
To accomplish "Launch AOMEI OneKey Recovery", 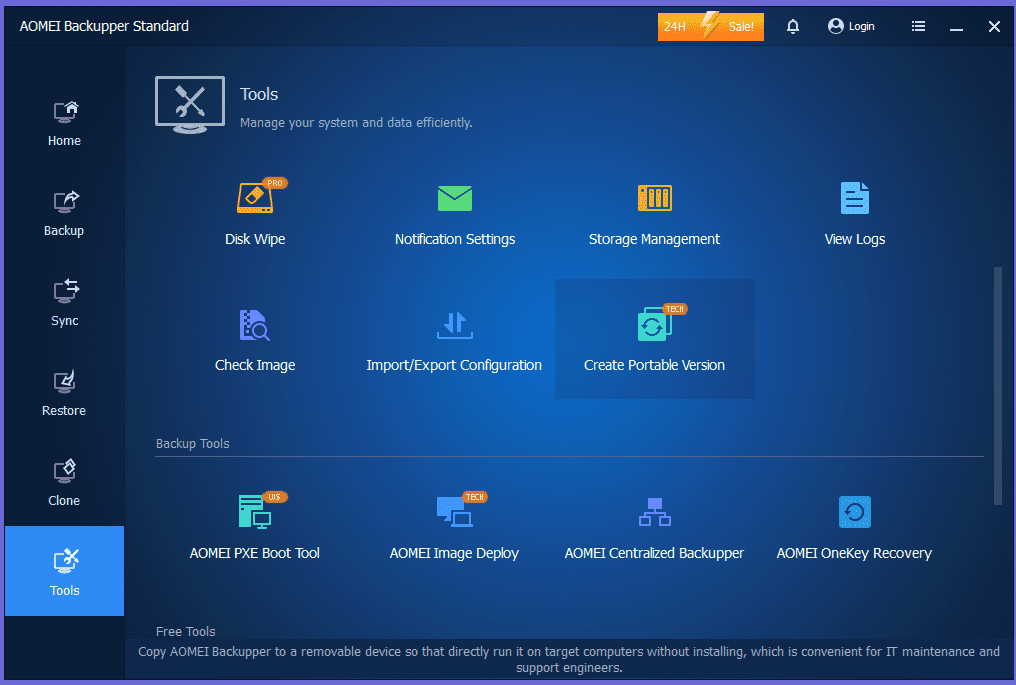I will click(x=854, y=526).
